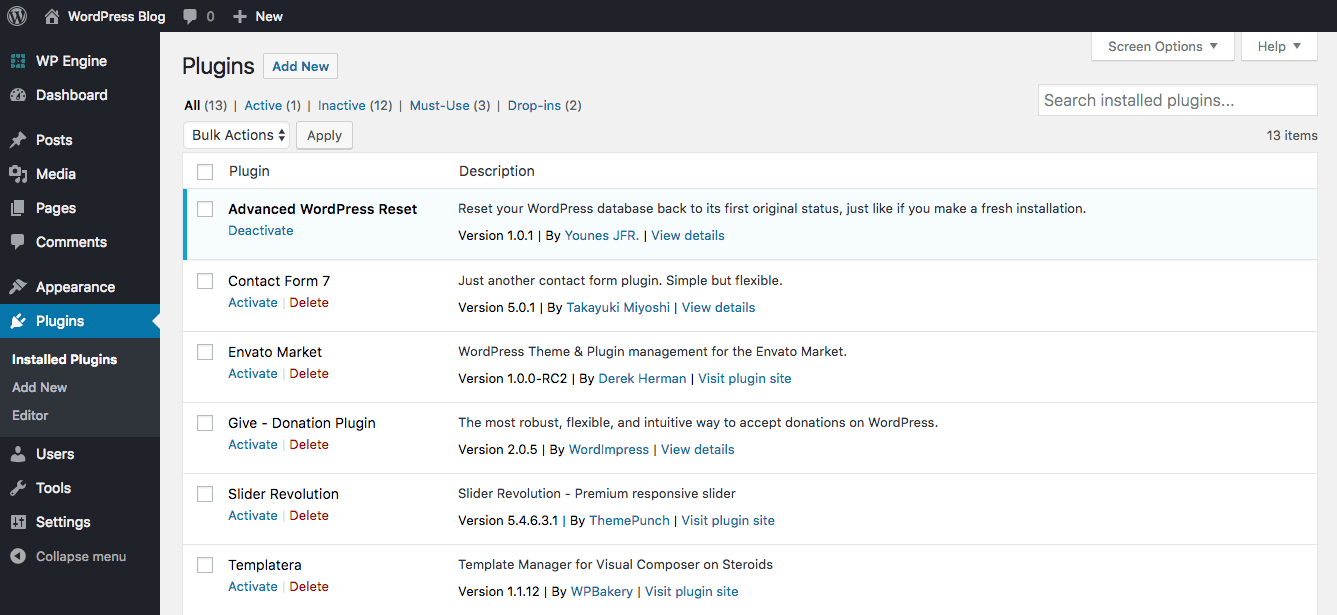Click the Users sidebar icon
This screenshot has width=1337, height=615.
[x=18, y=454]
